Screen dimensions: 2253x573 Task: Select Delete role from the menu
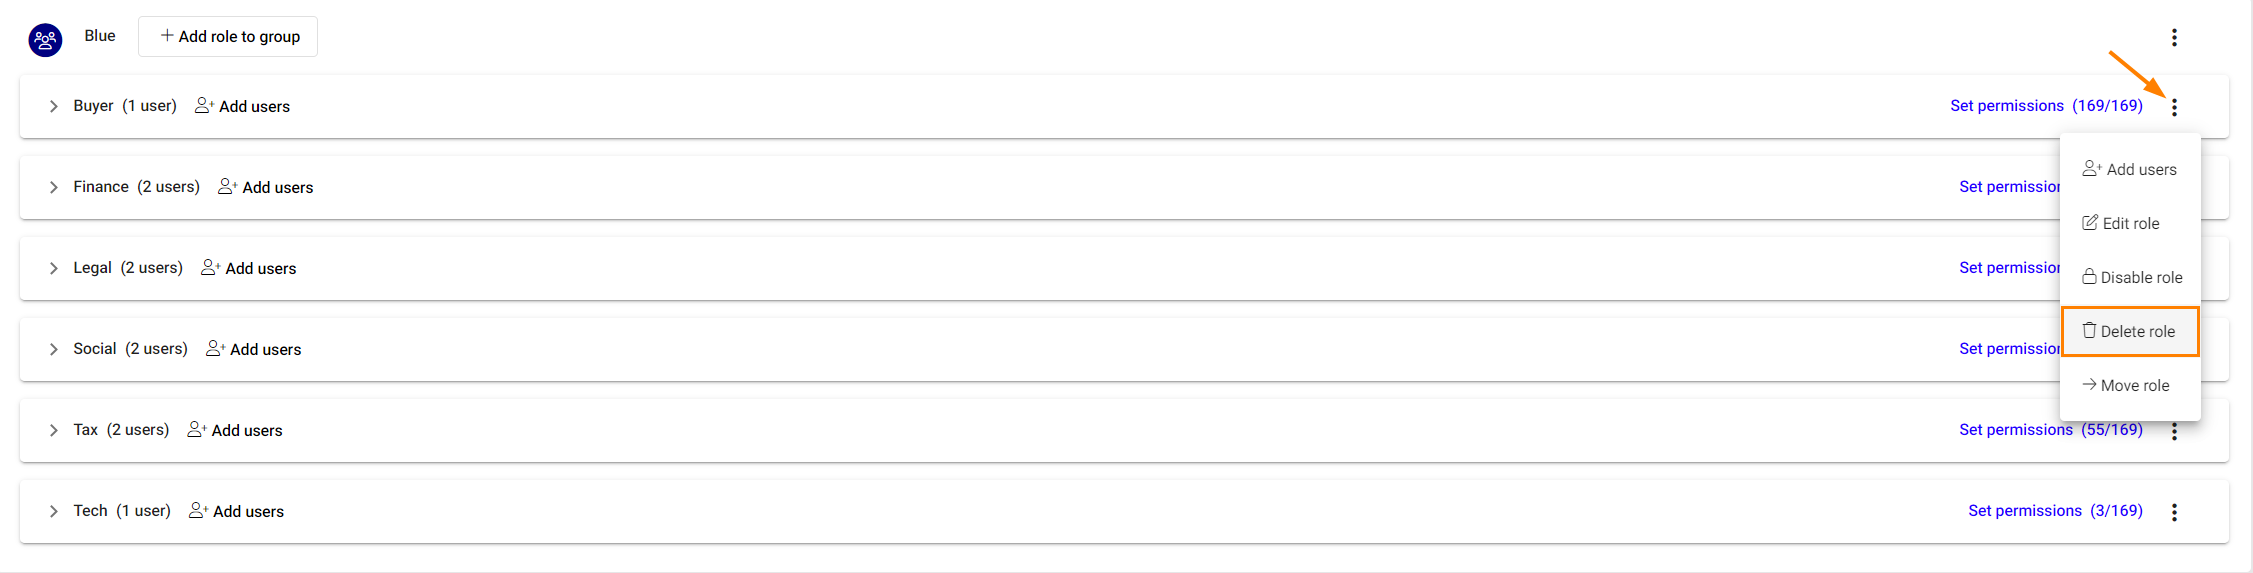point(2130,331)
